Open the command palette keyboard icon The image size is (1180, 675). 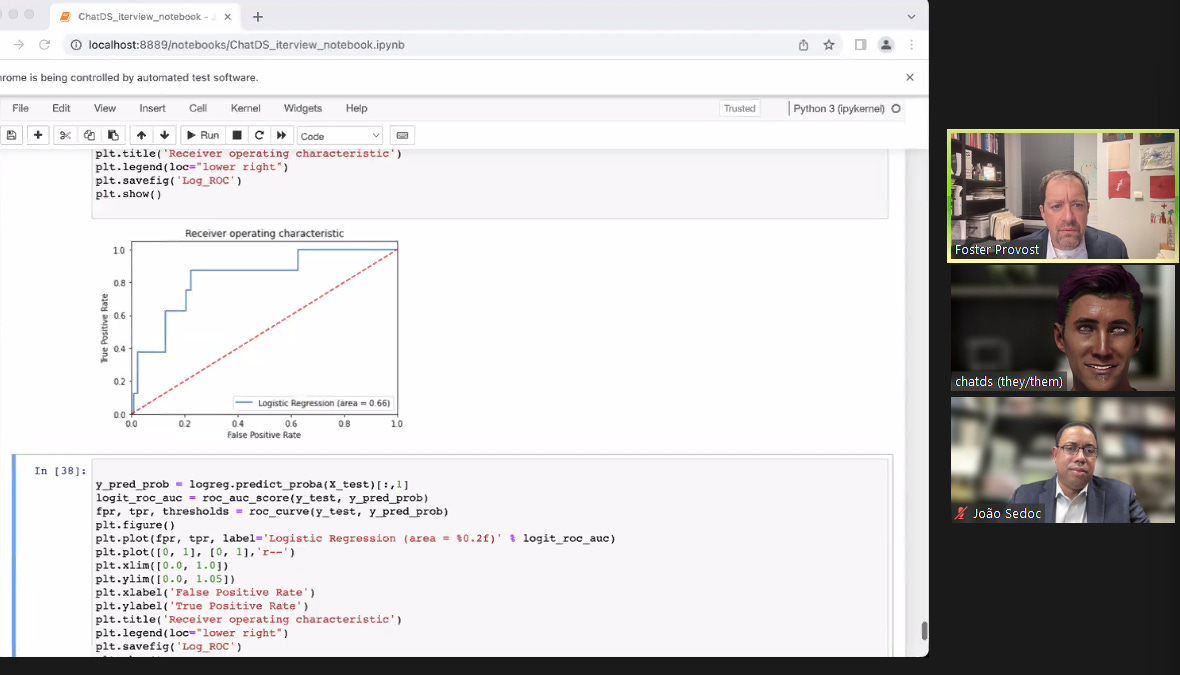pos(402,135)
